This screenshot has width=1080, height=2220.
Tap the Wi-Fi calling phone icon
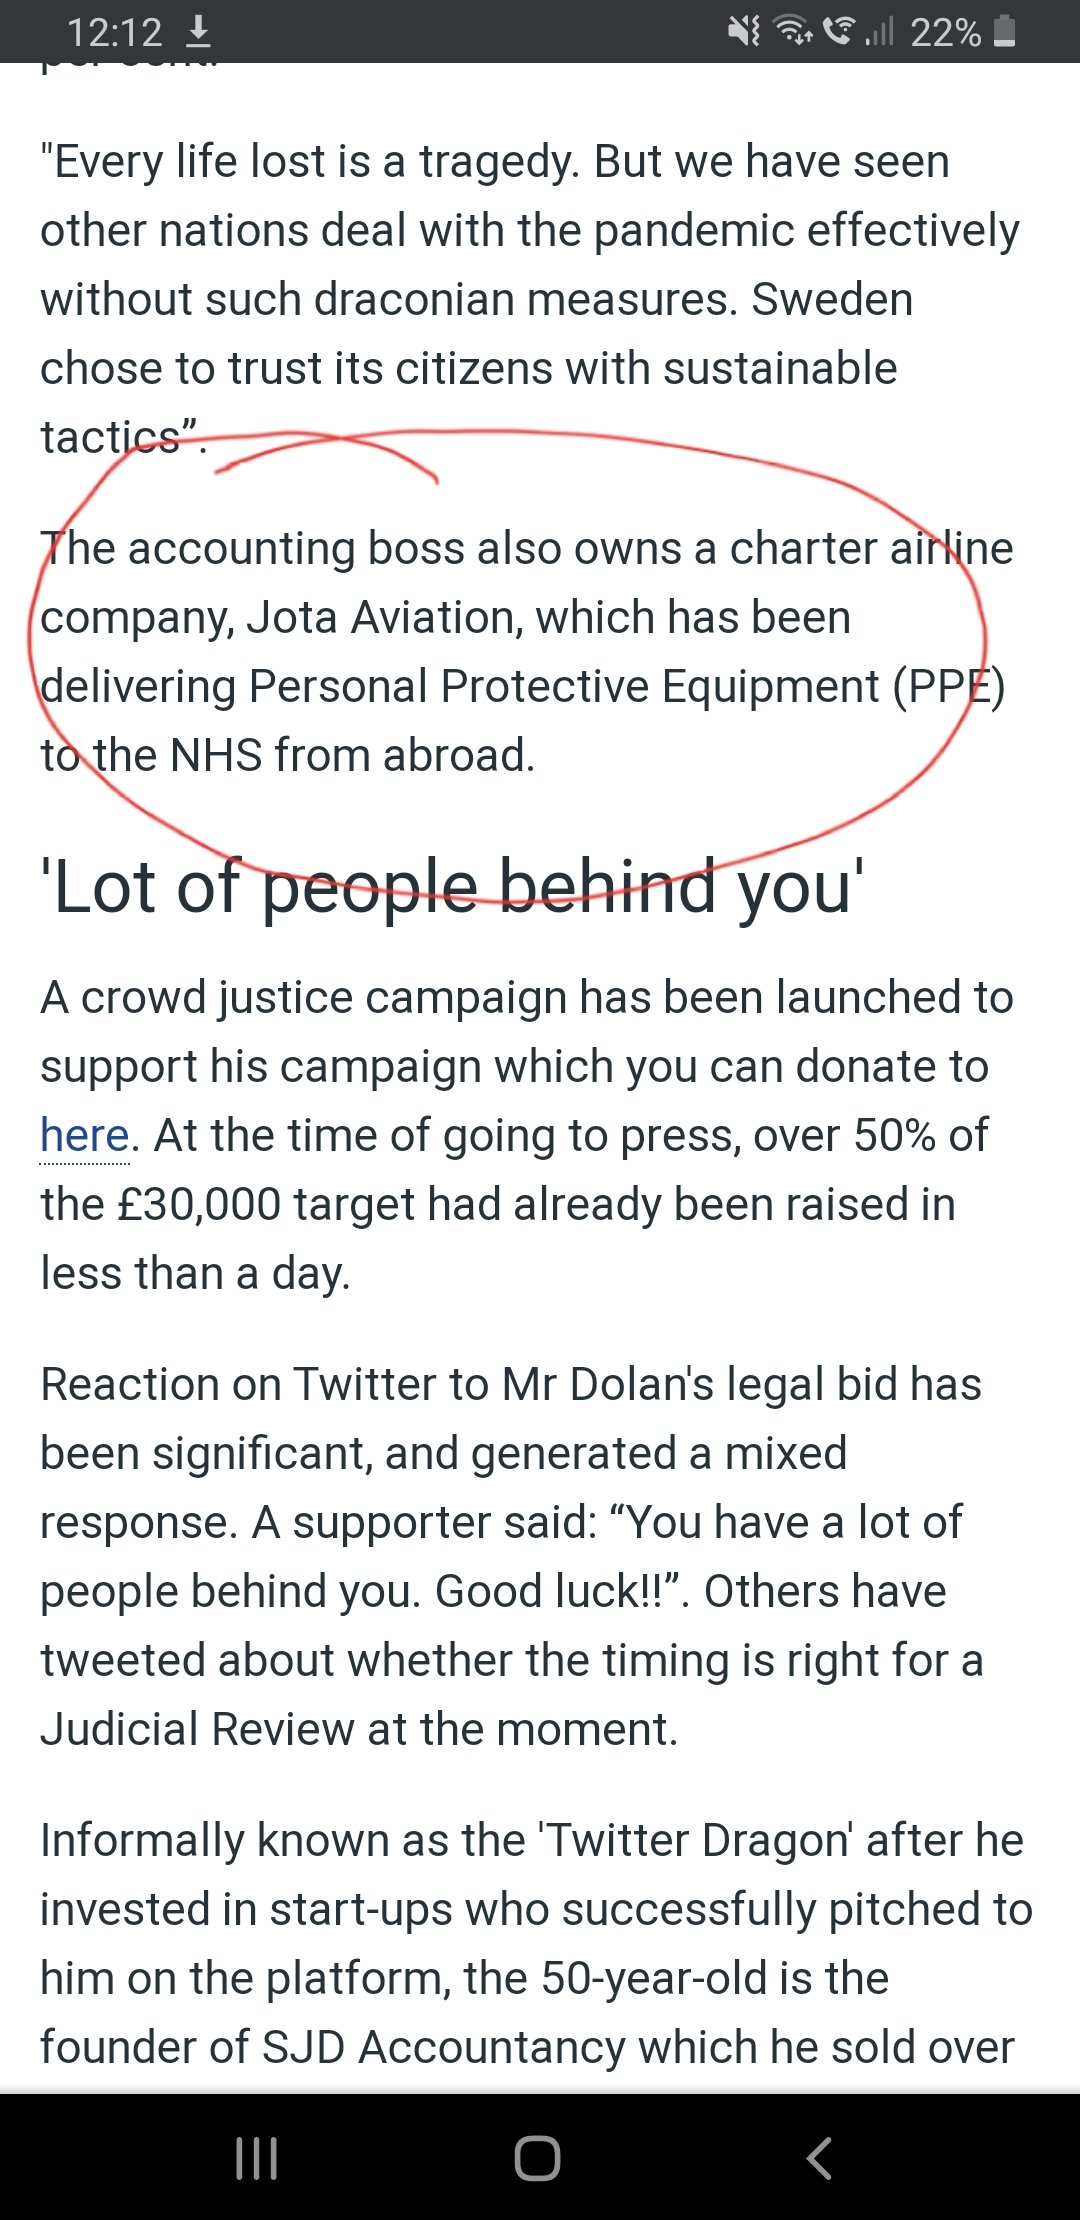(840, 32)
